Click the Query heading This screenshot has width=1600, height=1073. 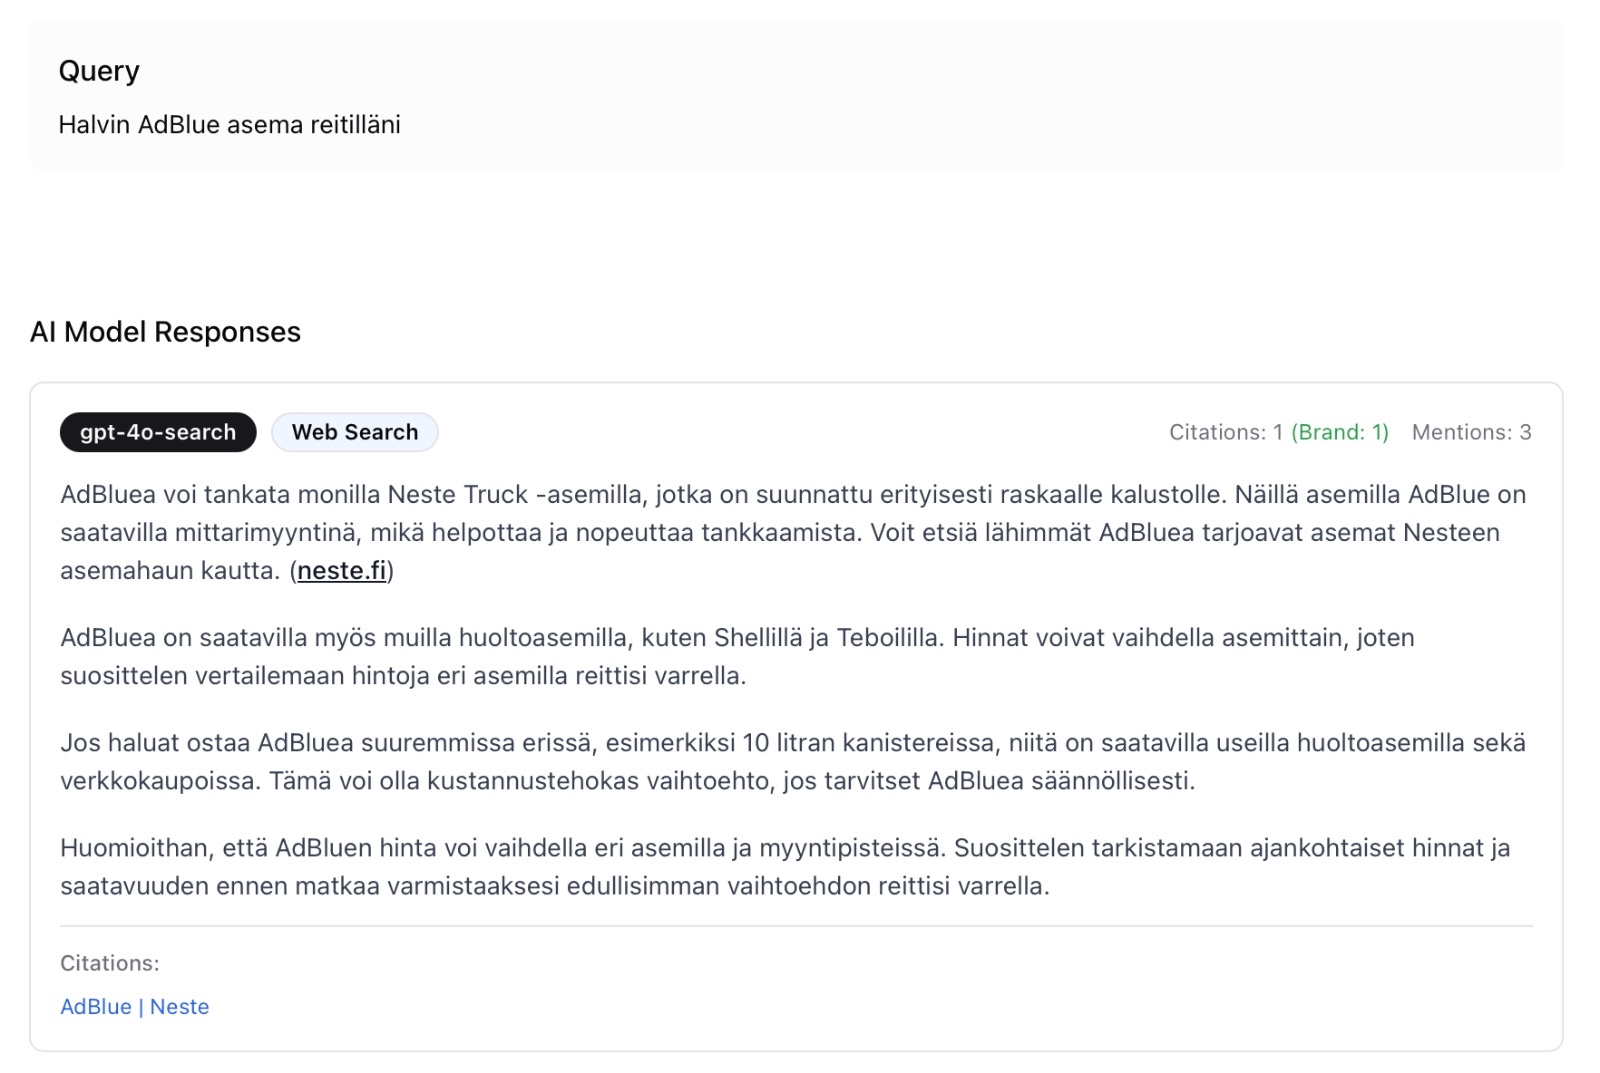(99, 71)
